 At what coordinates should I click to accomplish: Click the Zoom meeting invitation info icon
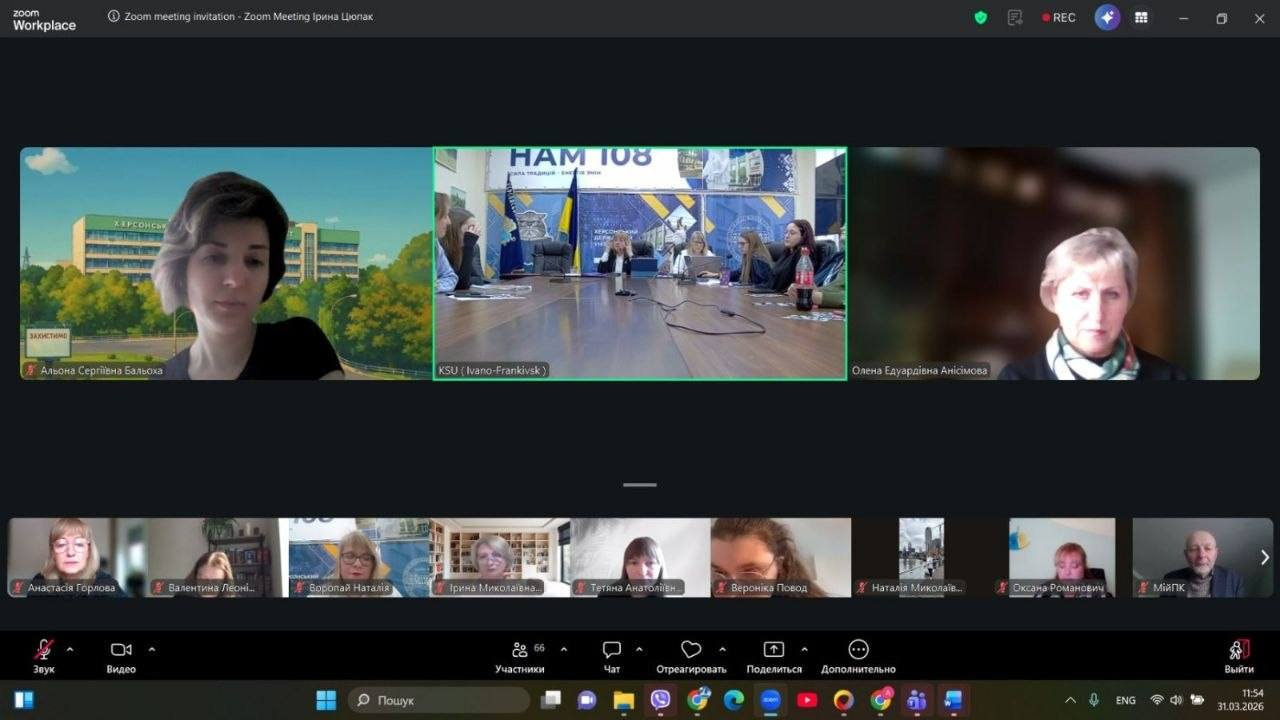pyautogui.click(x=113, y=16)
